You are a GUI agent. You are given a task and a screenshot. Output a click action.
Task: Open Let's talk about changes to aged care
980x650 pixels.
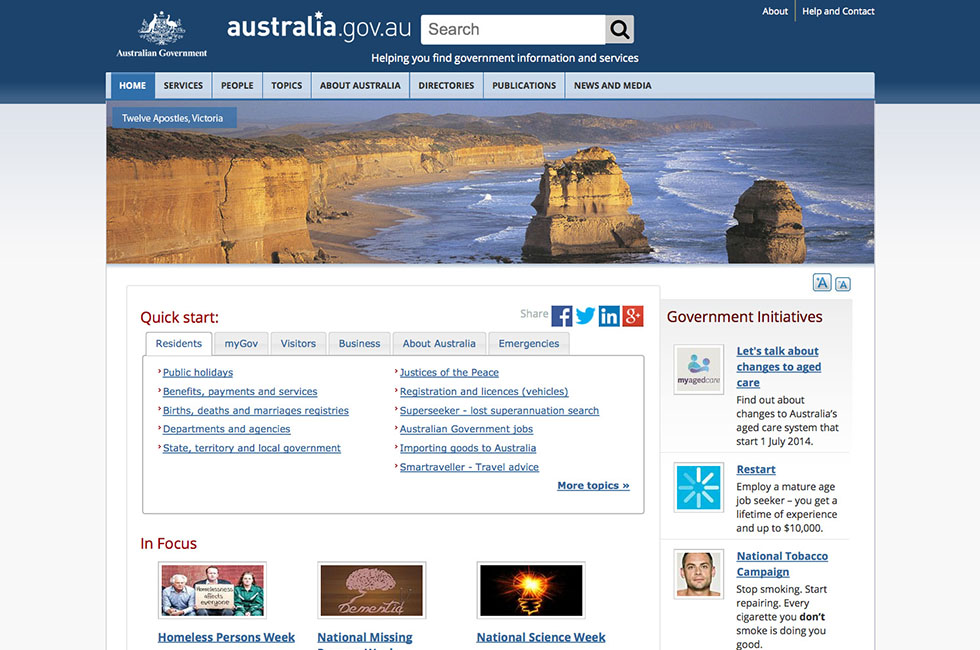779,367
